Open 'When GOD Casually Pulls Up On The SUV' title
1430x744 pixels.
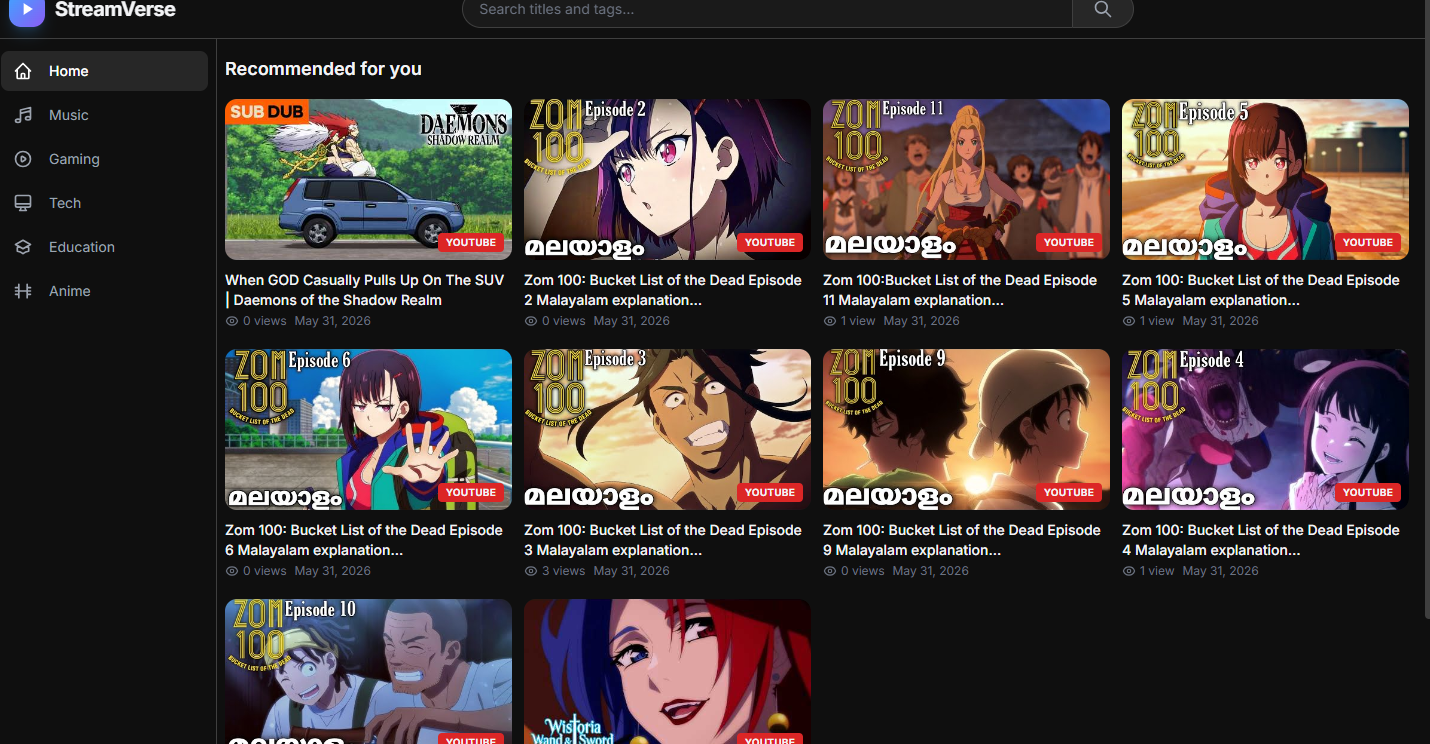click(365, 290)
